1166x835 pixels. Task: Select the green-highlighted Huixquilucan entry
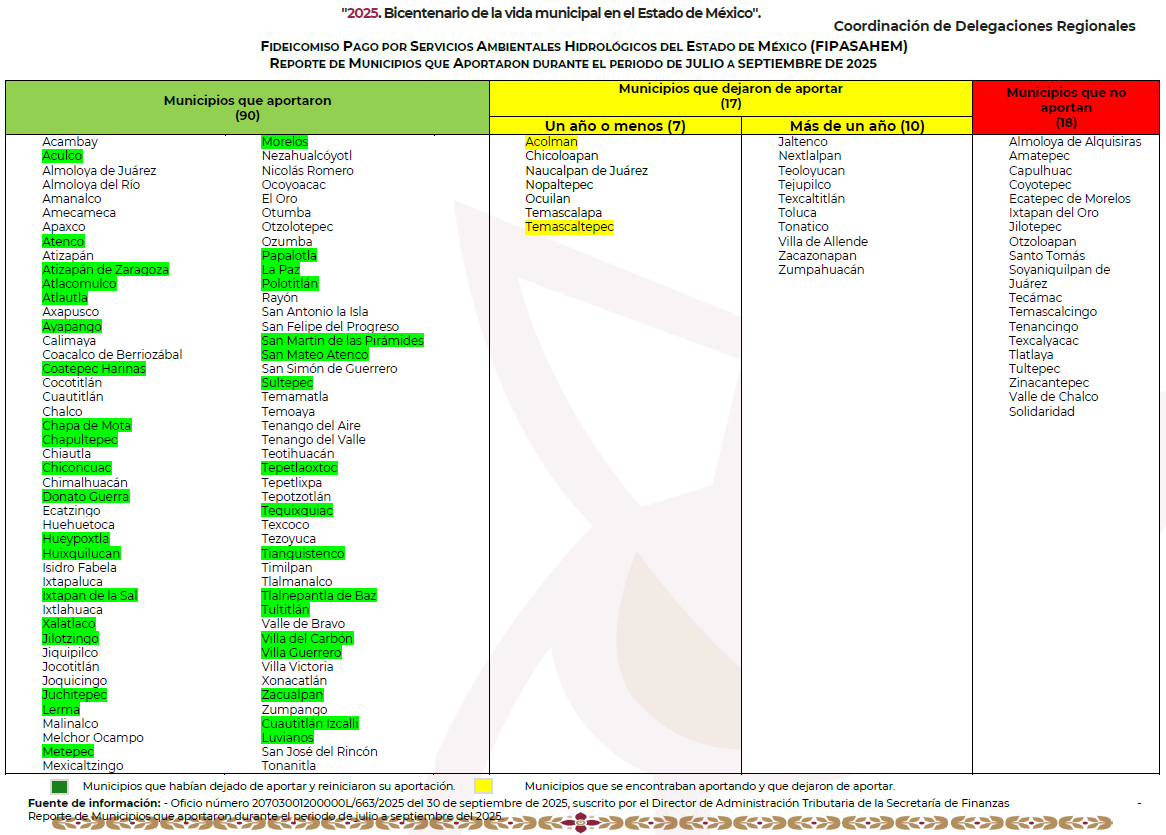coord(81,554)
